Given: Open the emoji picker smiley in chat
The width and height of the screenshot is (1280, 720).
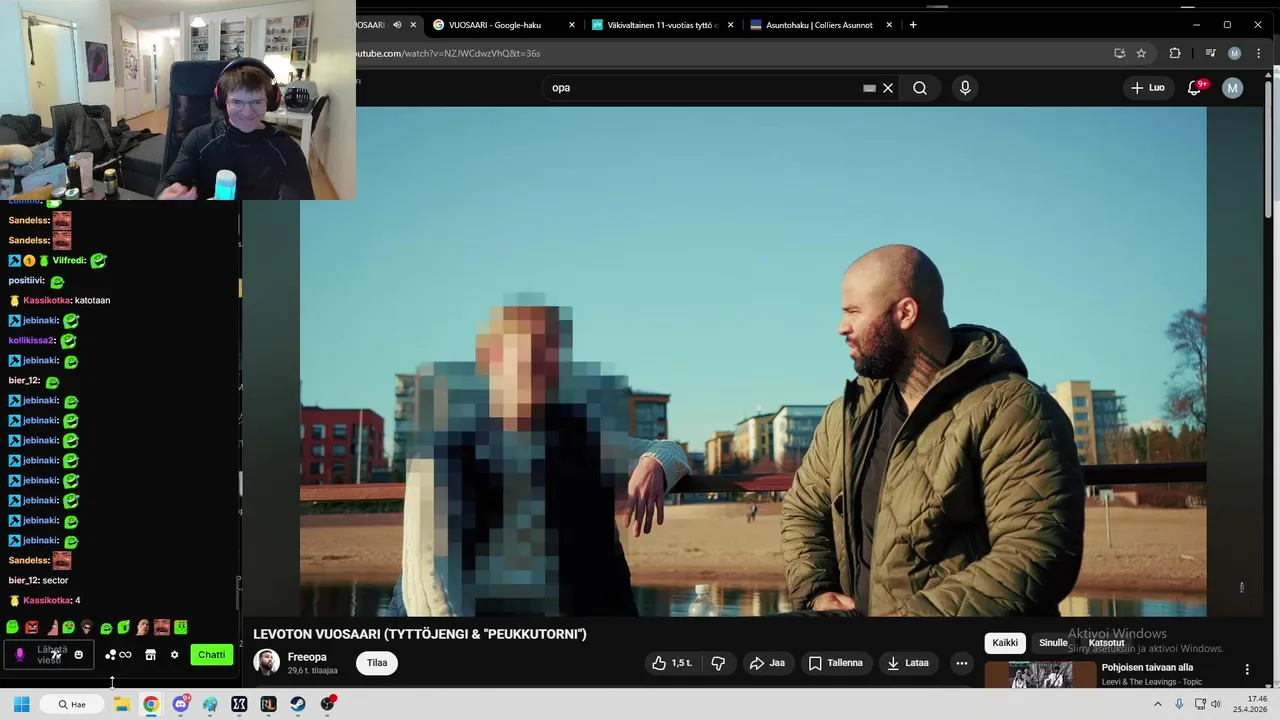Looking at the screenshot, I should [79, 655].
